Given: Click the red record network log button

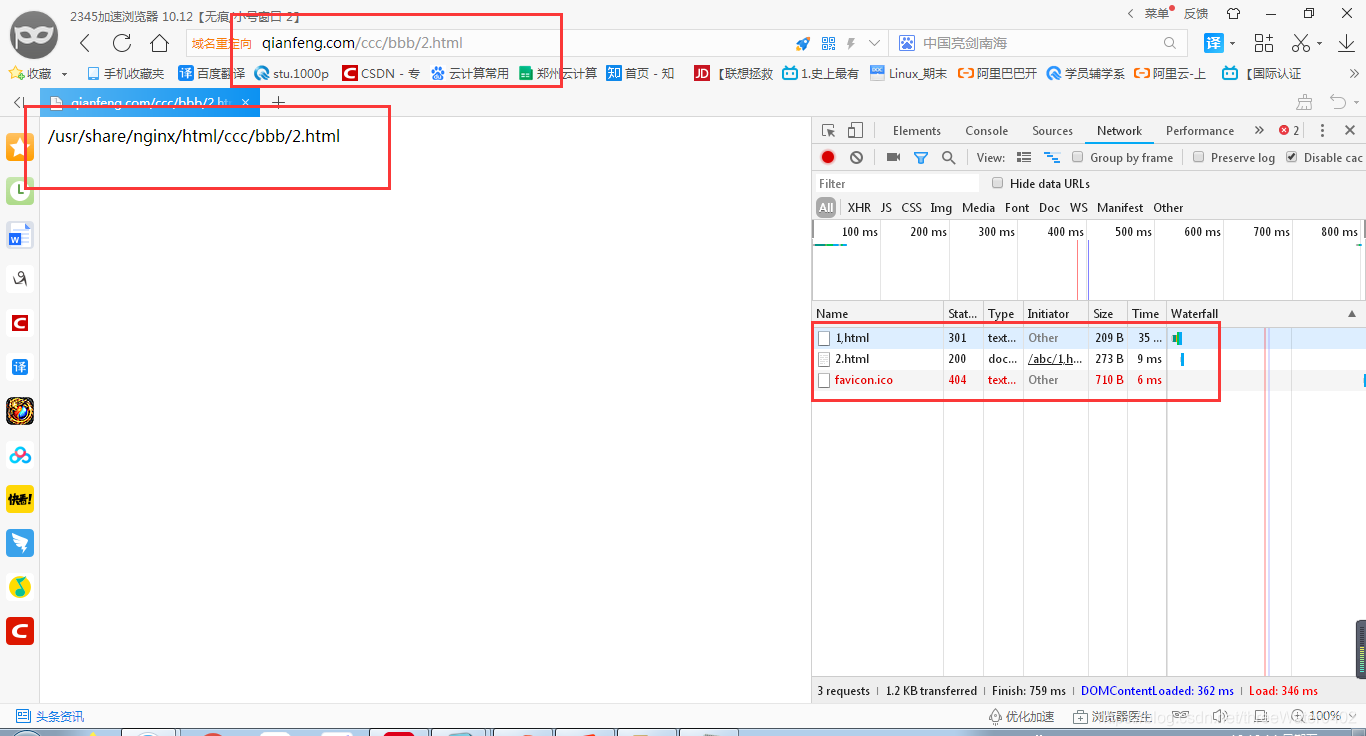Looking at the screenshot, I should pos(828,157).
